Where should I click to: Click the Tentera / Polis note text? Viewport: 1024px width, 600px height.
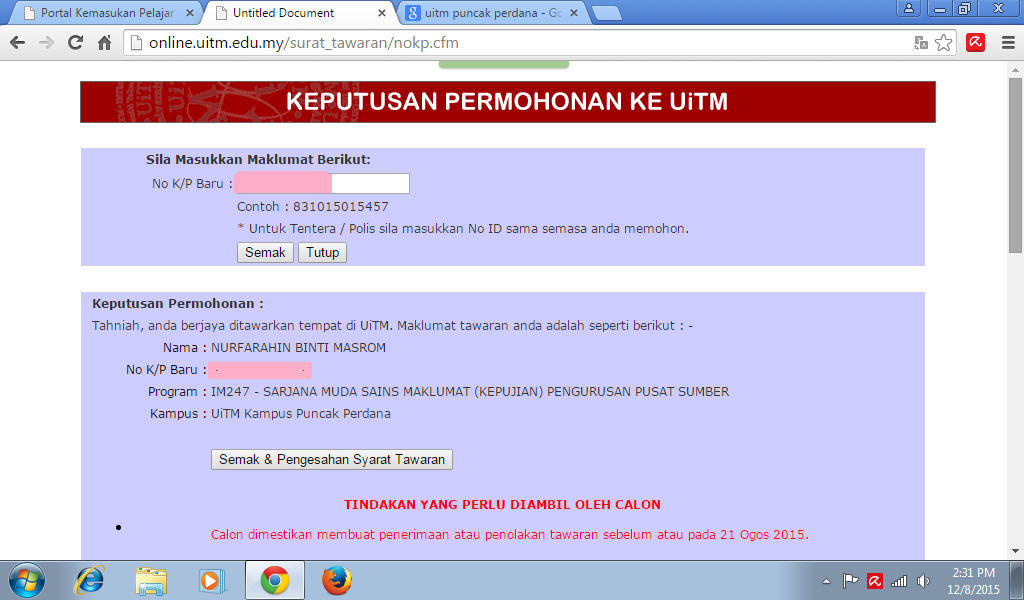pos(463,229)
